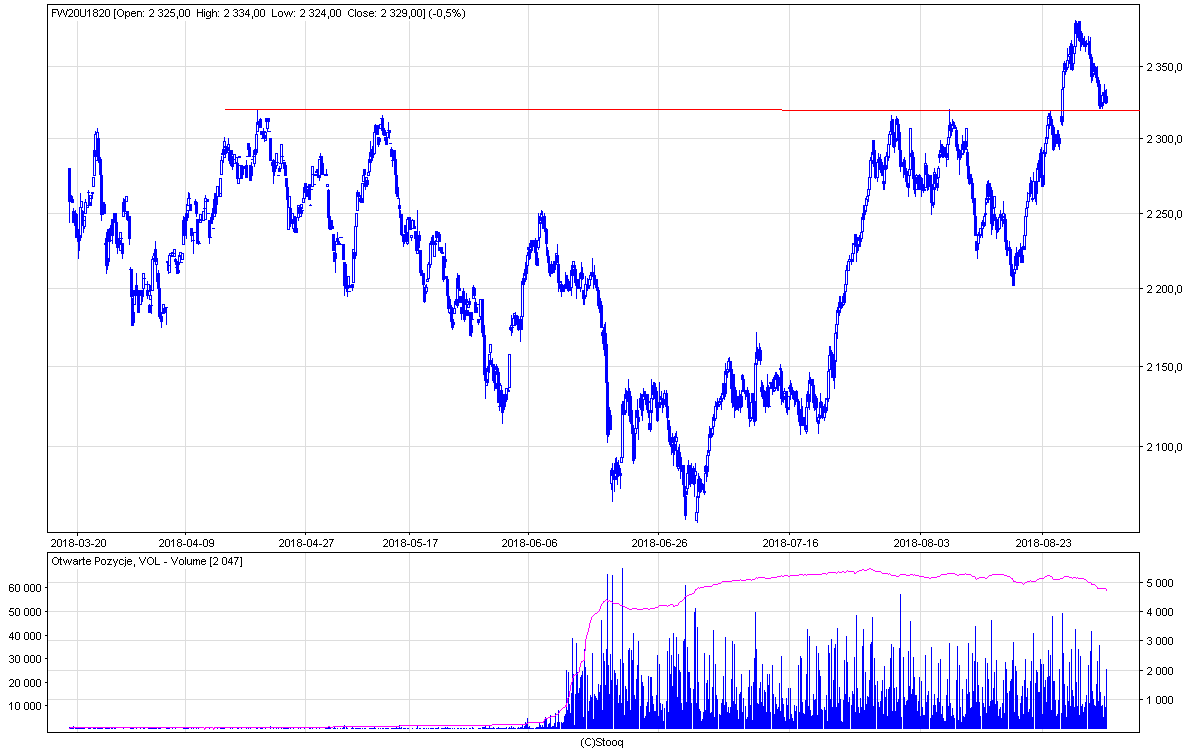The height and width of the screenshot is (750, 1200).
Task: Click the 2 300,0 price axis label
Action: (1165, 139)
